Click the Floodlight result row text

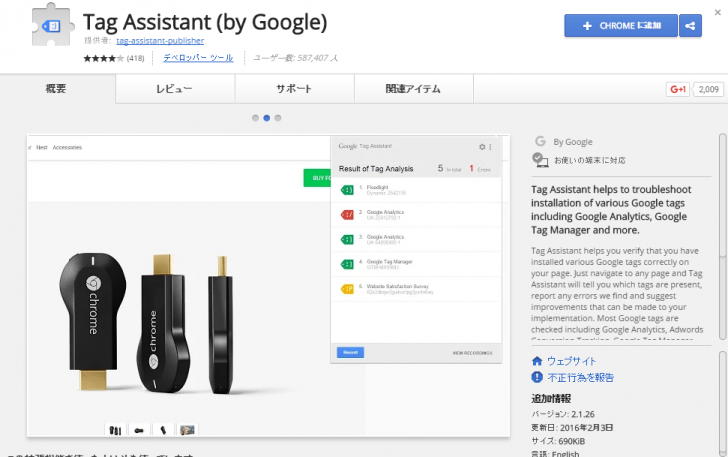[386, 190]
